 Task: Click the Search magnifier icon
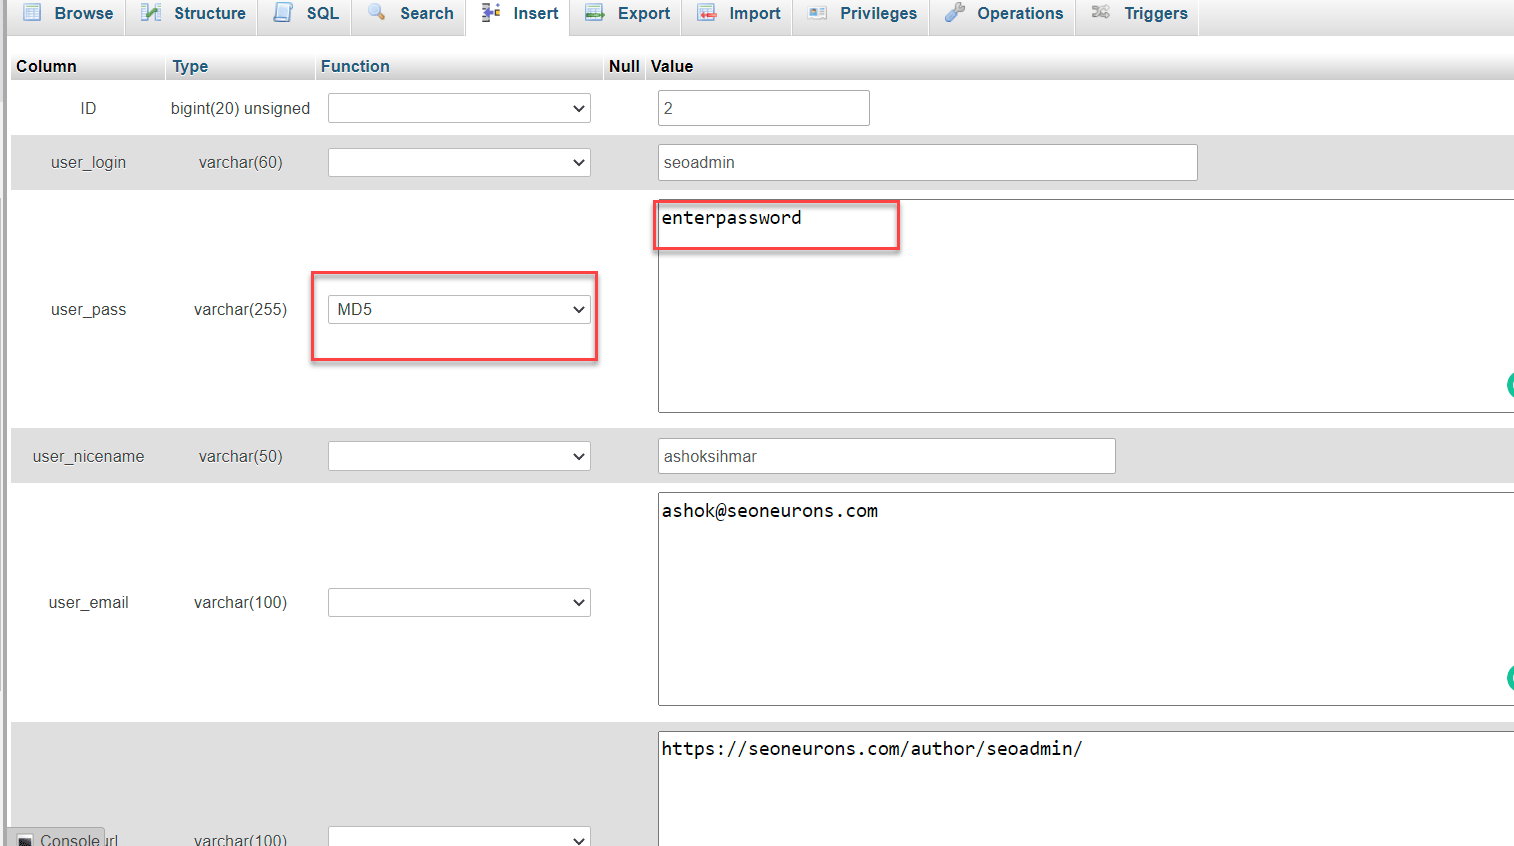[x=377, y=13]
